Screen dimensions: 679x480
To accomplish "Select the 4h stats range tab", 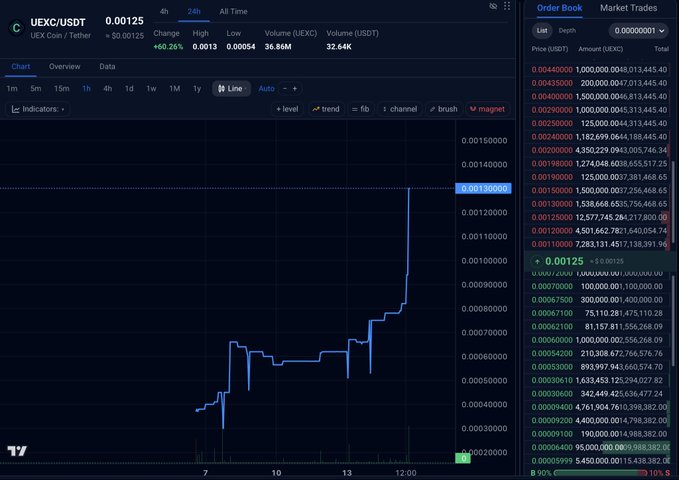I will point(164,11).
